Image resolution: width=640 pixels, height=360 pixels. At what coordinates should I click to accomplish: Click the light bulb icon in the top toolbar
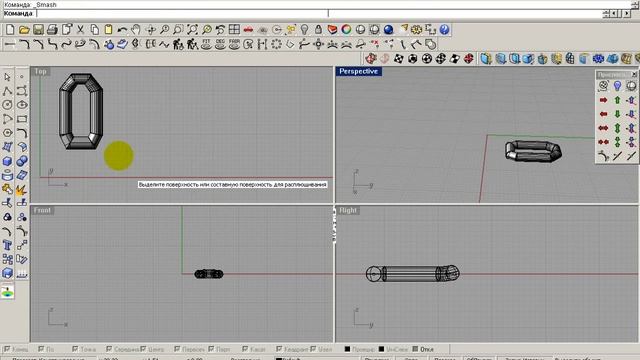tap(304, 29)
